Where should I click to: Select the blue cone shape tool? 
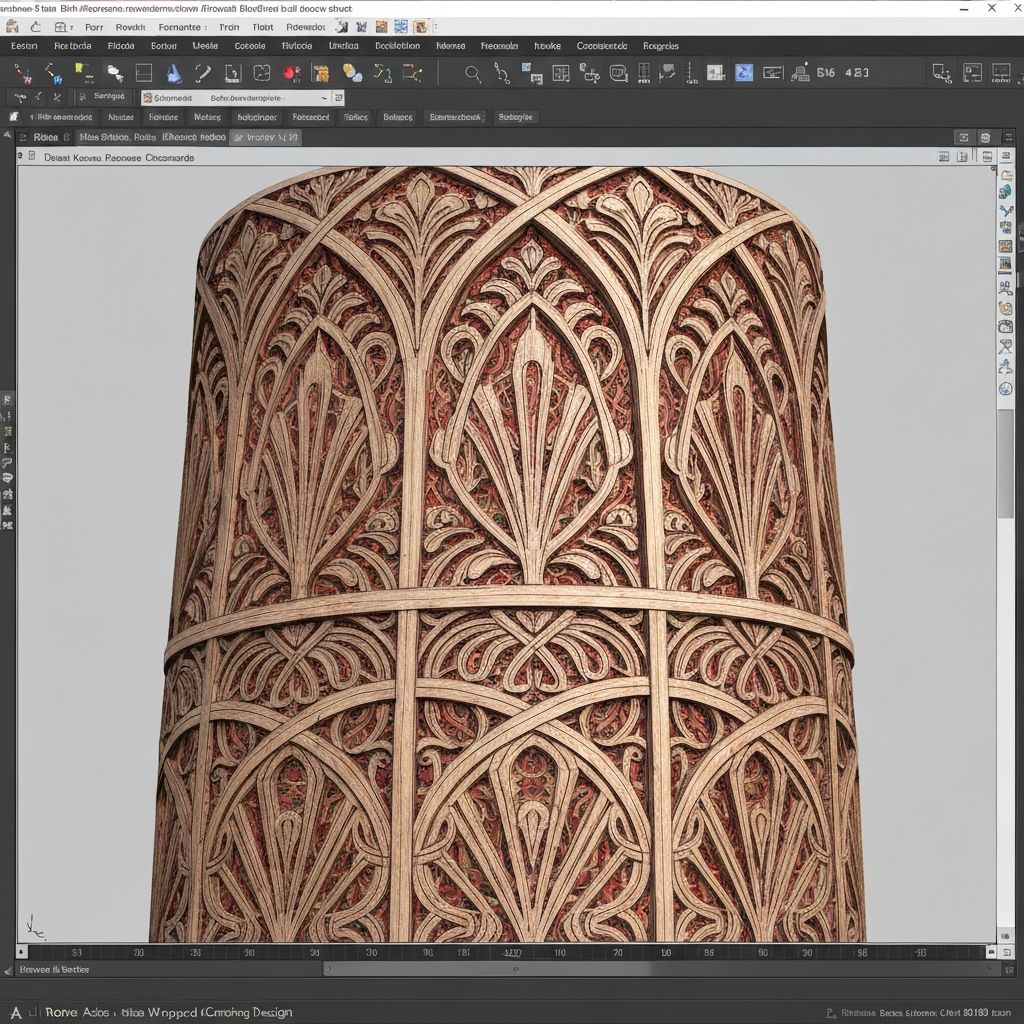(x=174, y=73)
